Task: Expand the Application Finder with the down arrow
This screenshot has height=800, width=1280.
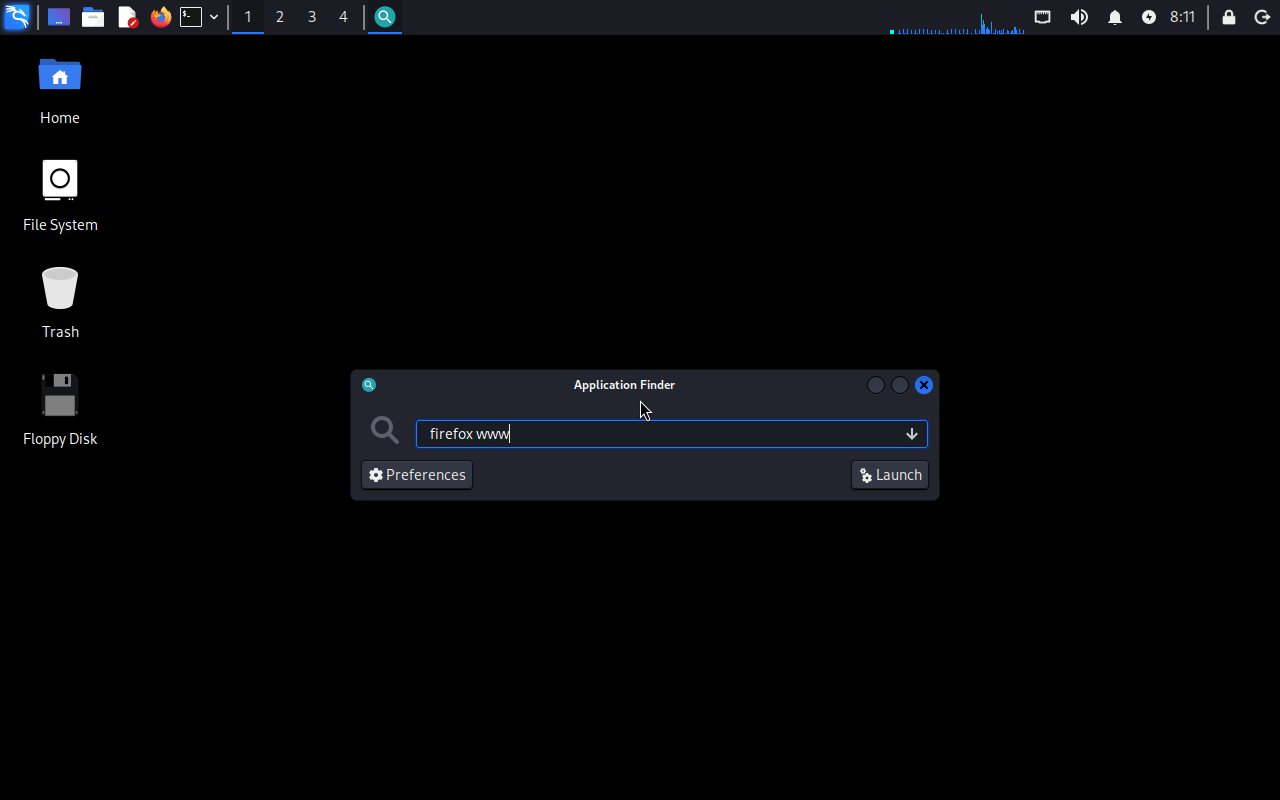Action: (912, 434)
